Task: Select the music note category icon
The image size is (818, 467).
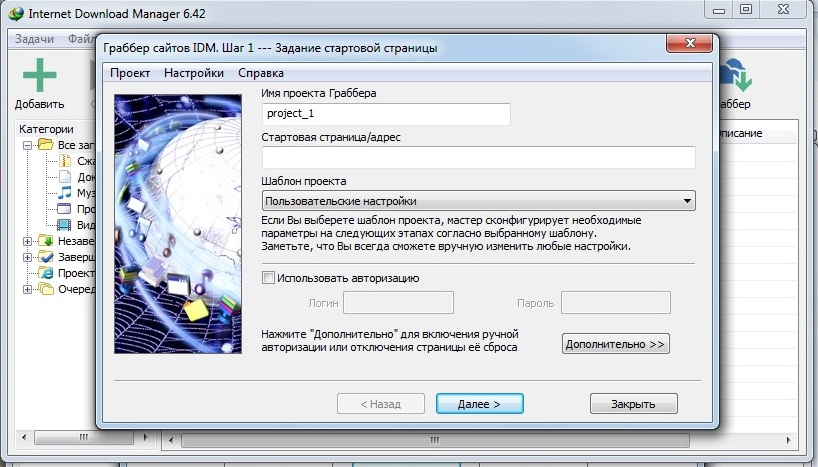Action: [65, 193]
